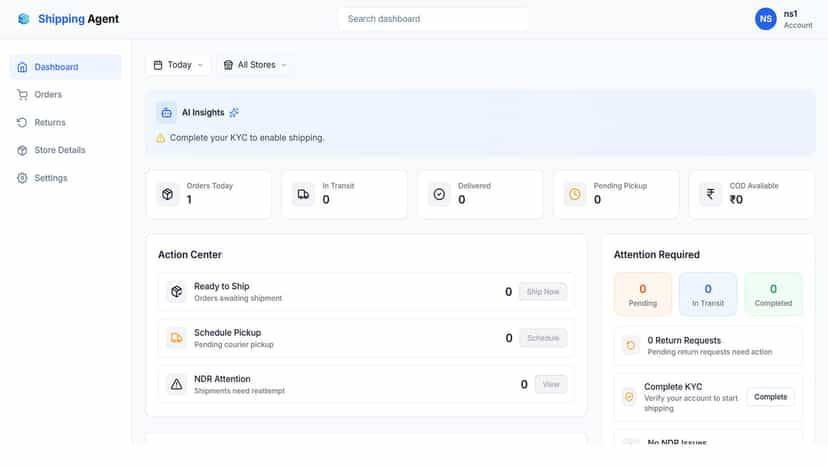Click the NDR Attention View button
The width and height of the screenshot is (828, 466).
click(551, 385)
